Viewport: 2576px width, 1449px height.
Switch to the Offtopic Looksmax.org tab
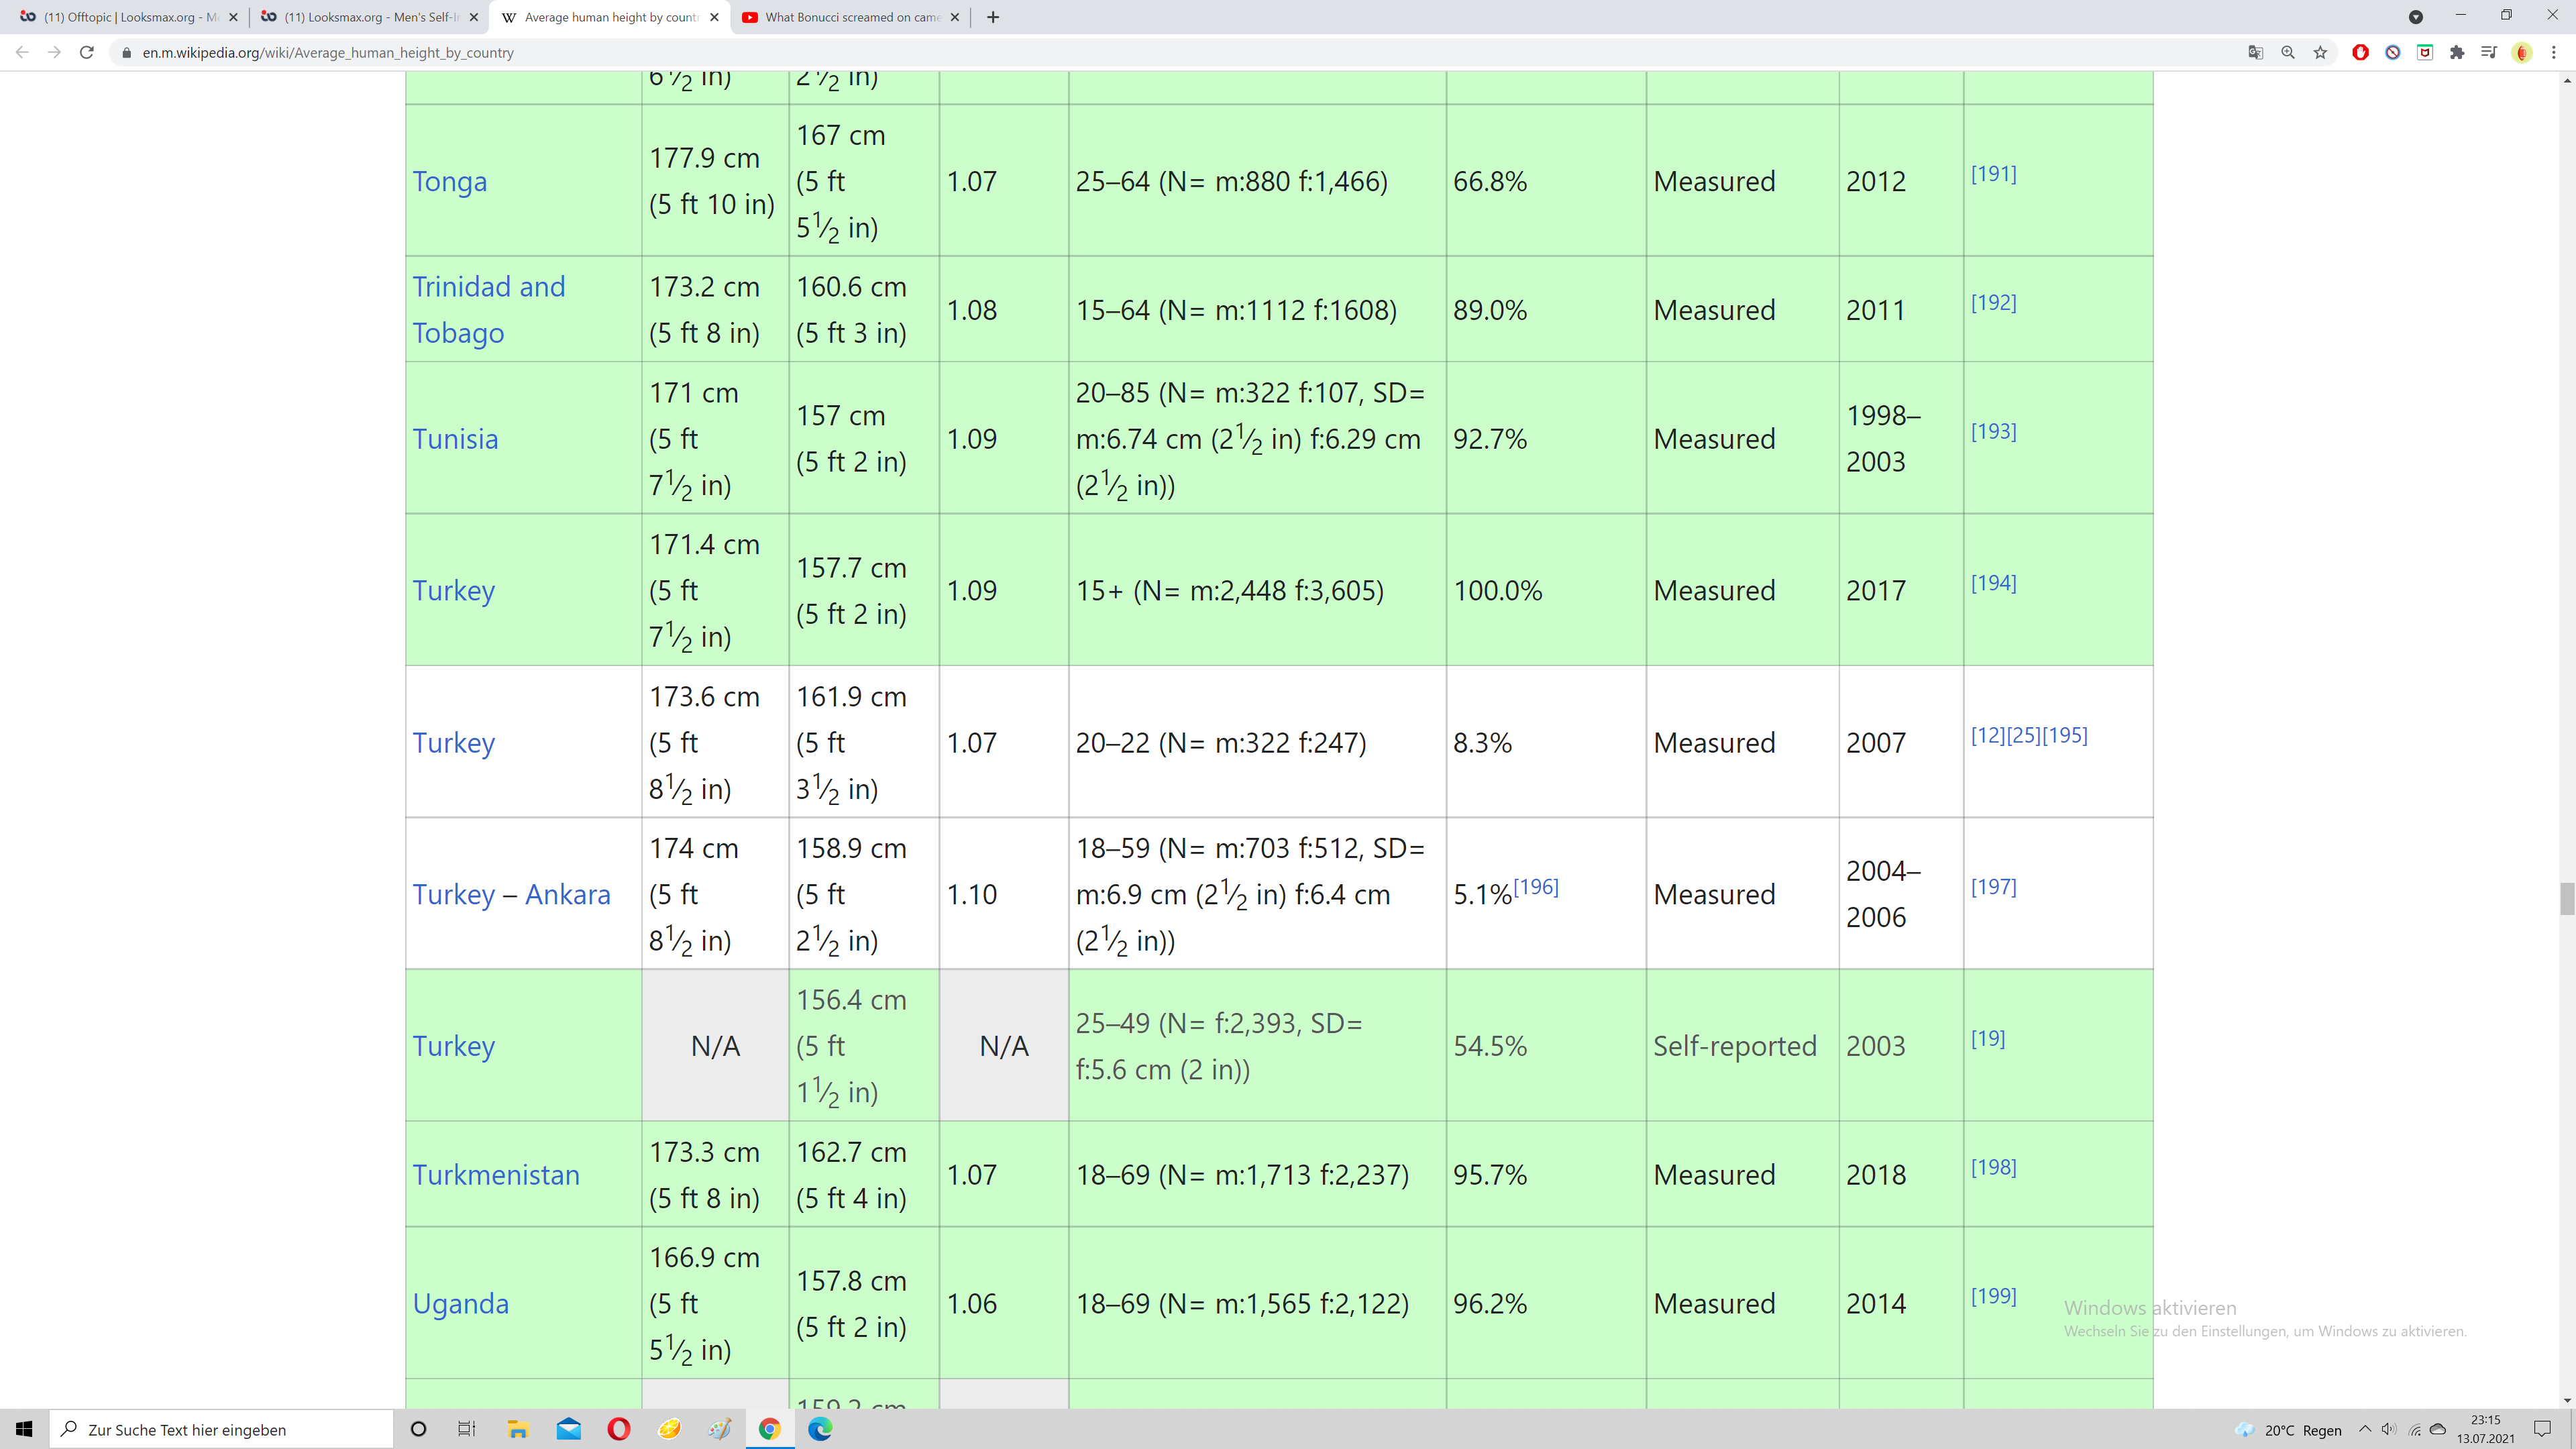pos(130,17)
